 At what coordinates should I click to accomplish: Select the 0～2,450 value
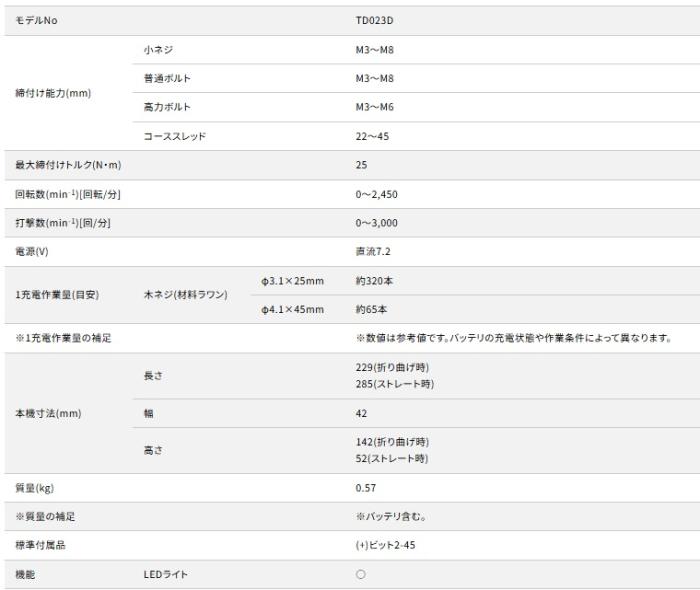tap(376, 195)
